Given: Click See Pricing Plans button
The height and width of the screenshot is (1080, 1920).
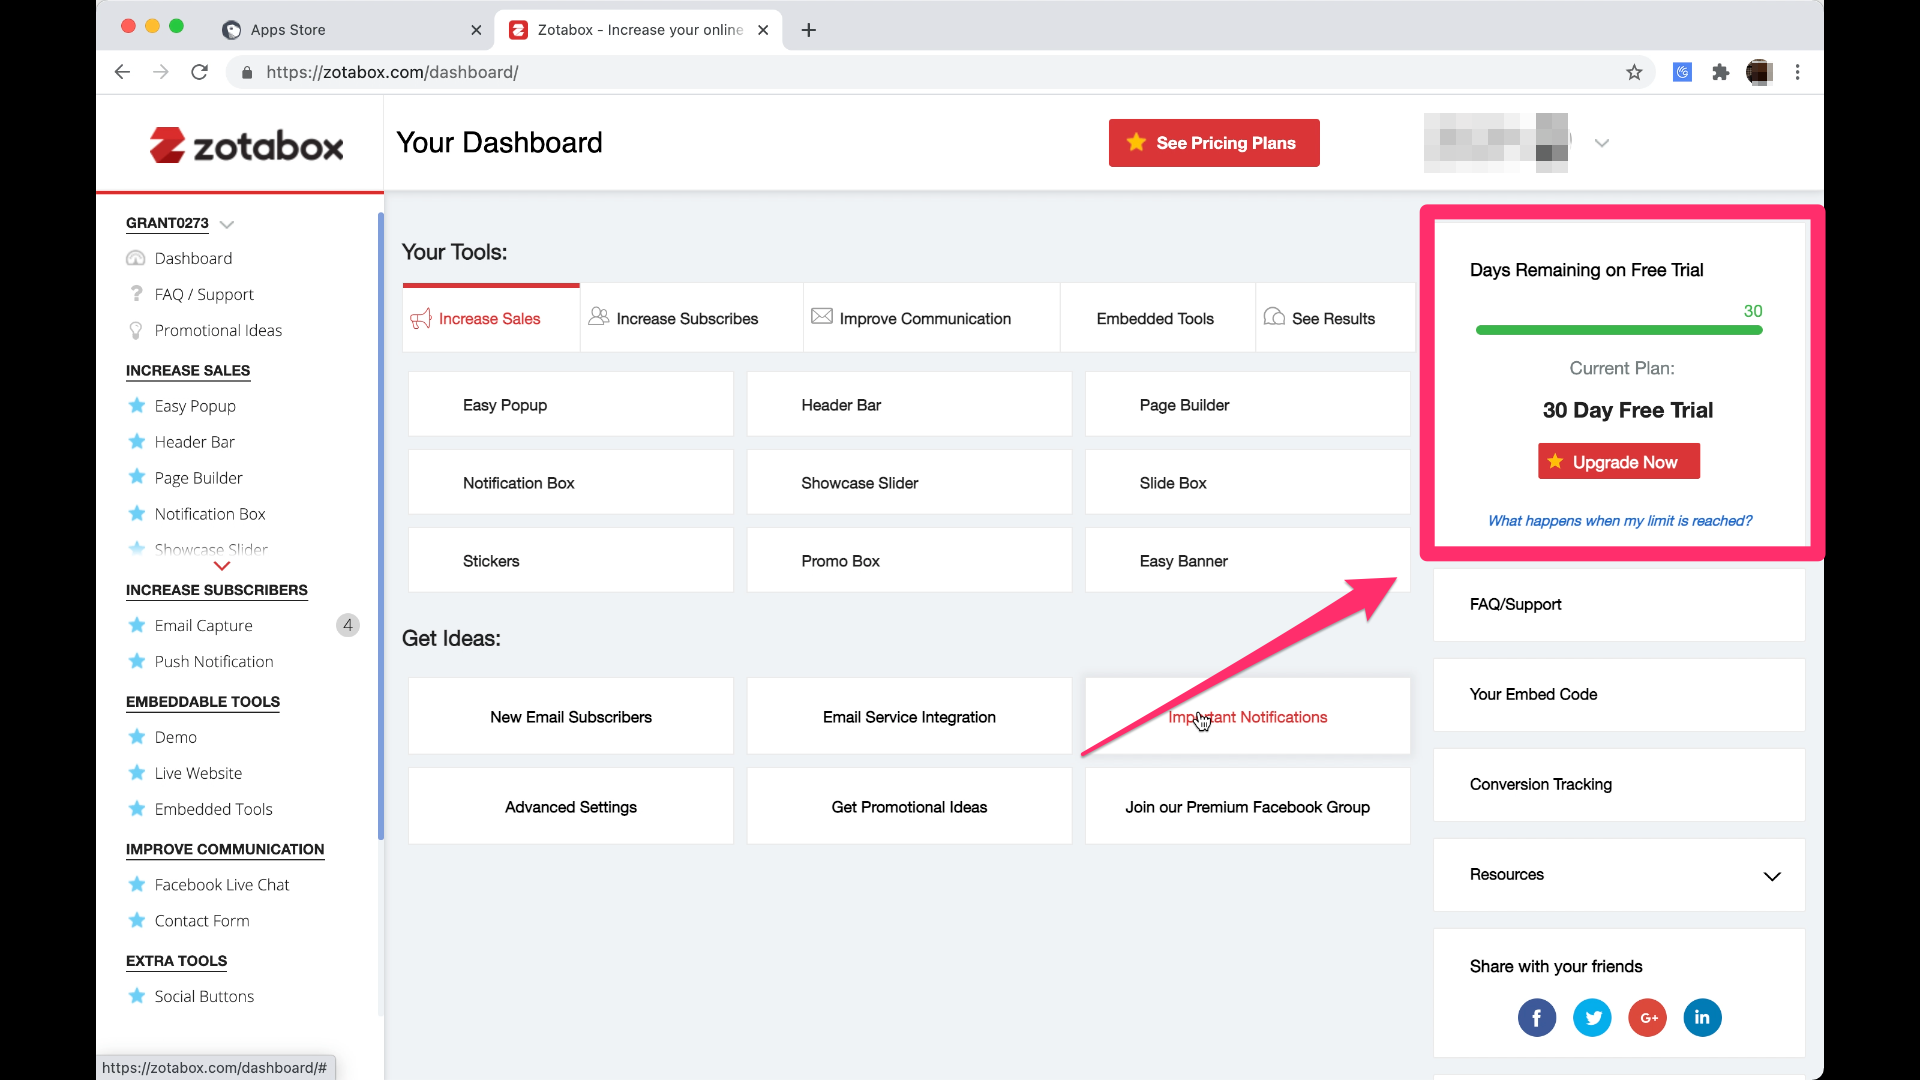Looking at the screenshot, I should point(1214,143).
